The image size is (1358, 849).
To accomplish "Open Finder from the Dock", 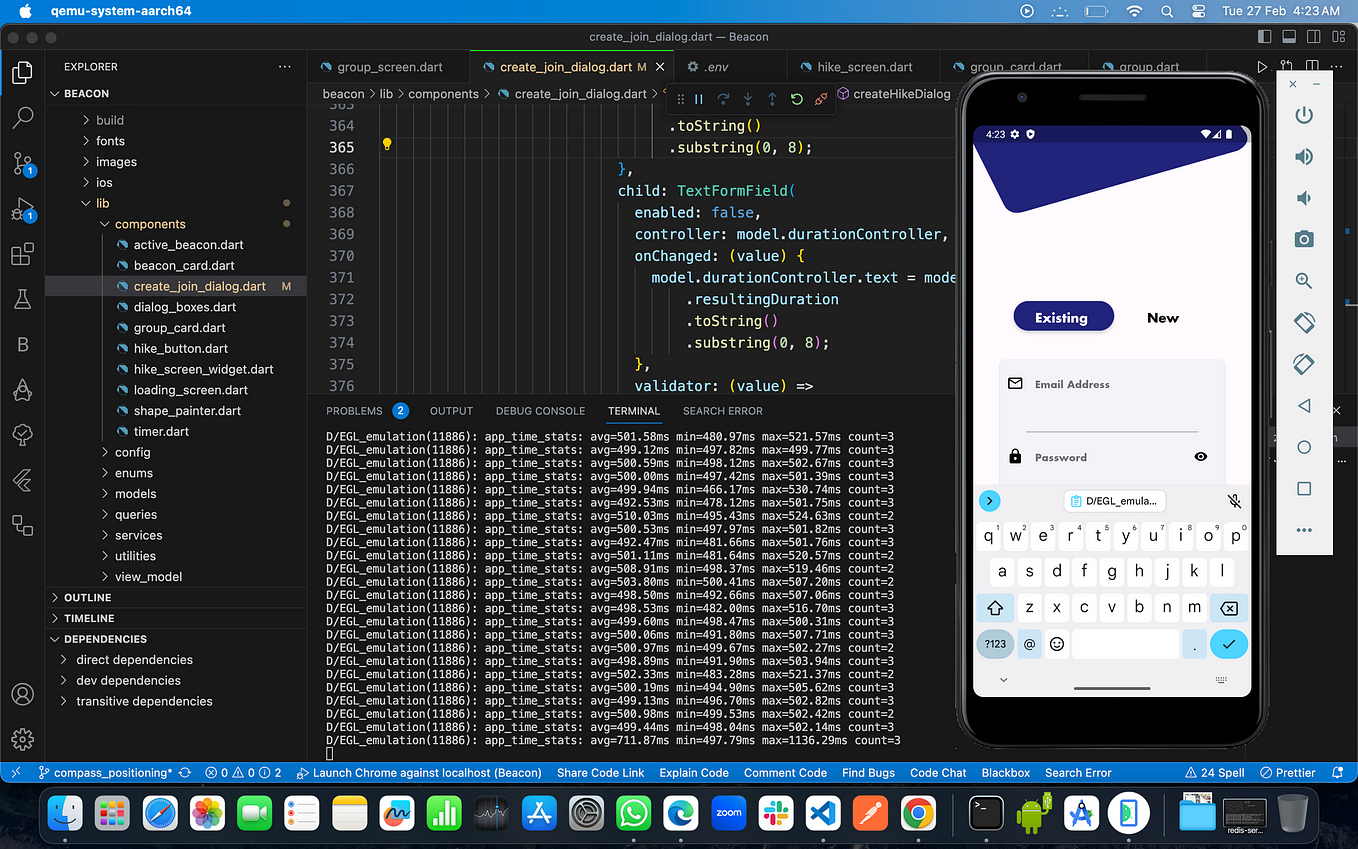I will point(66,813).
